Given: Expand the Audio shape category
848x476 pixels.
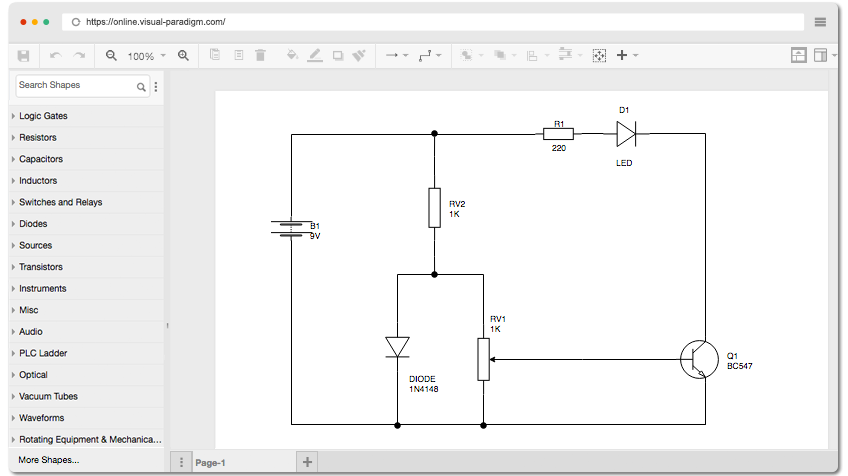Looking at the screenshot, I should (87, 332).
